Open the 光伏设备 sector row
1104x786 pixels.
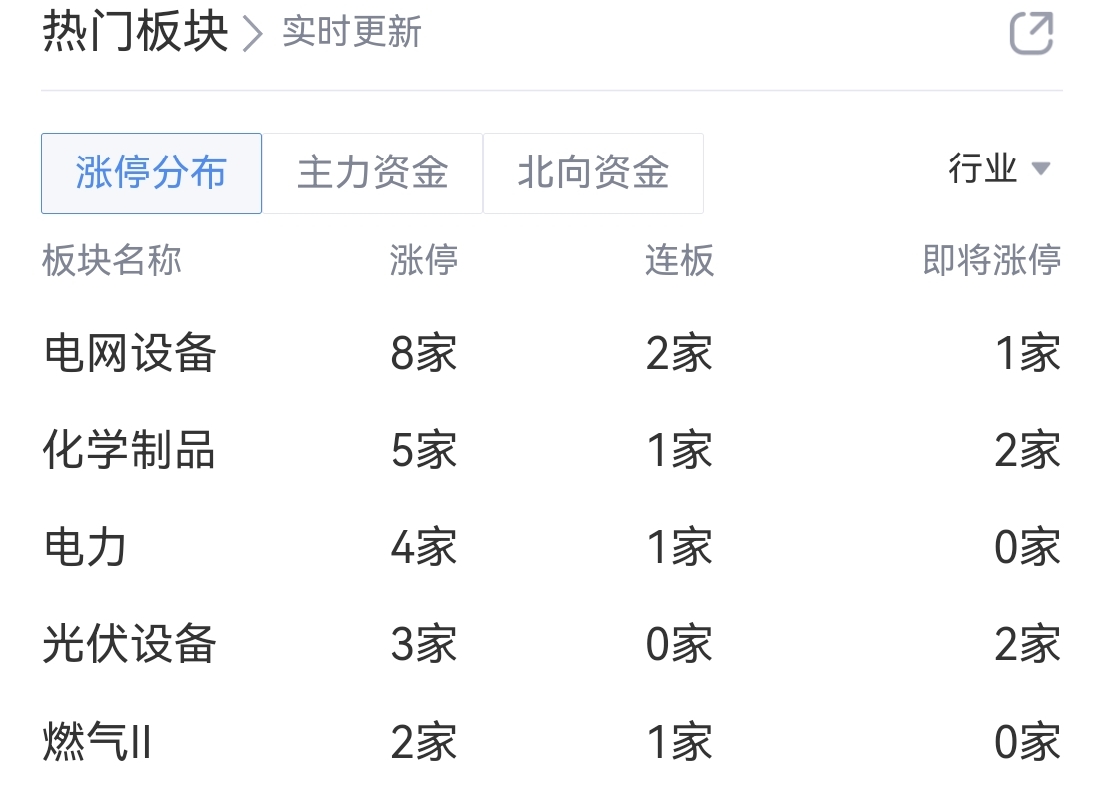click(552, 644)
